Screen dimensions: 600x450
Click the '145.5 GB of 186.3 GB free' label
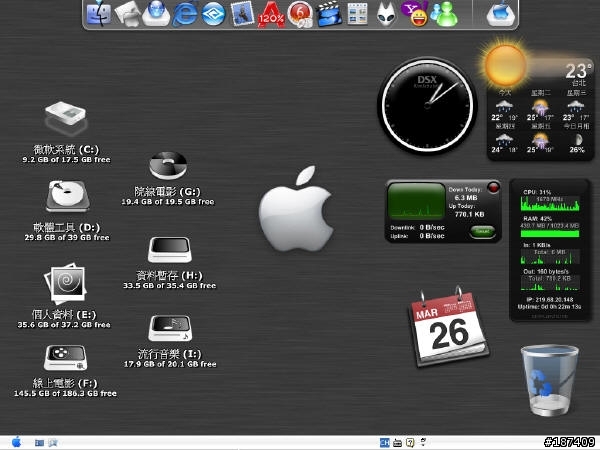pyautogui.click(x=65, y=393)
